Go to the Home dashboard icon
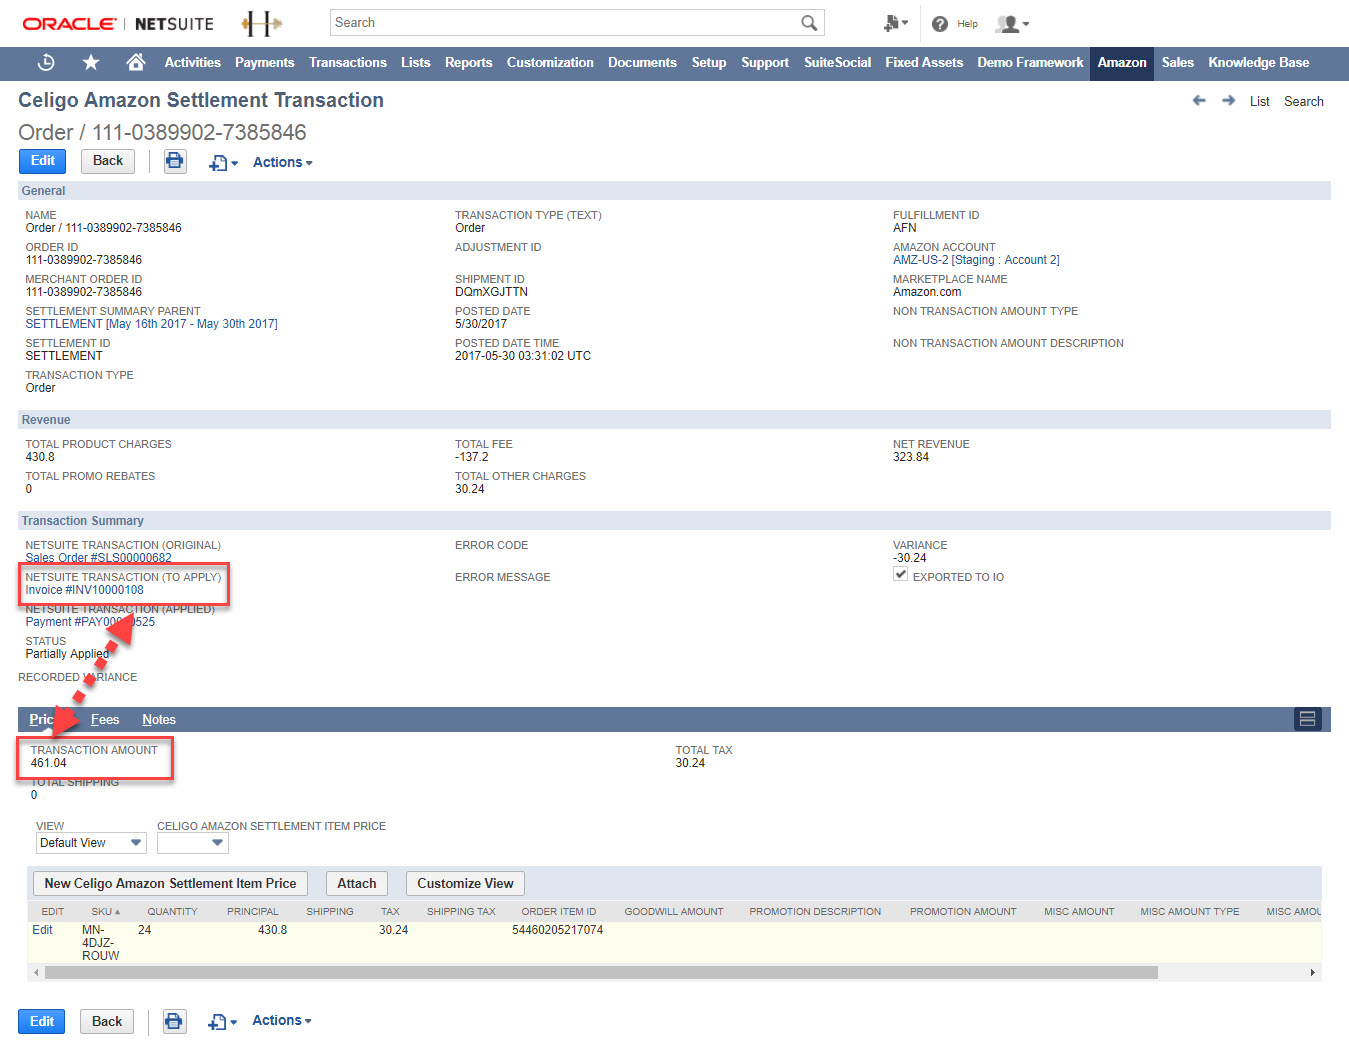Screen dimensions: 1349x1055 (x=136, y=62)
